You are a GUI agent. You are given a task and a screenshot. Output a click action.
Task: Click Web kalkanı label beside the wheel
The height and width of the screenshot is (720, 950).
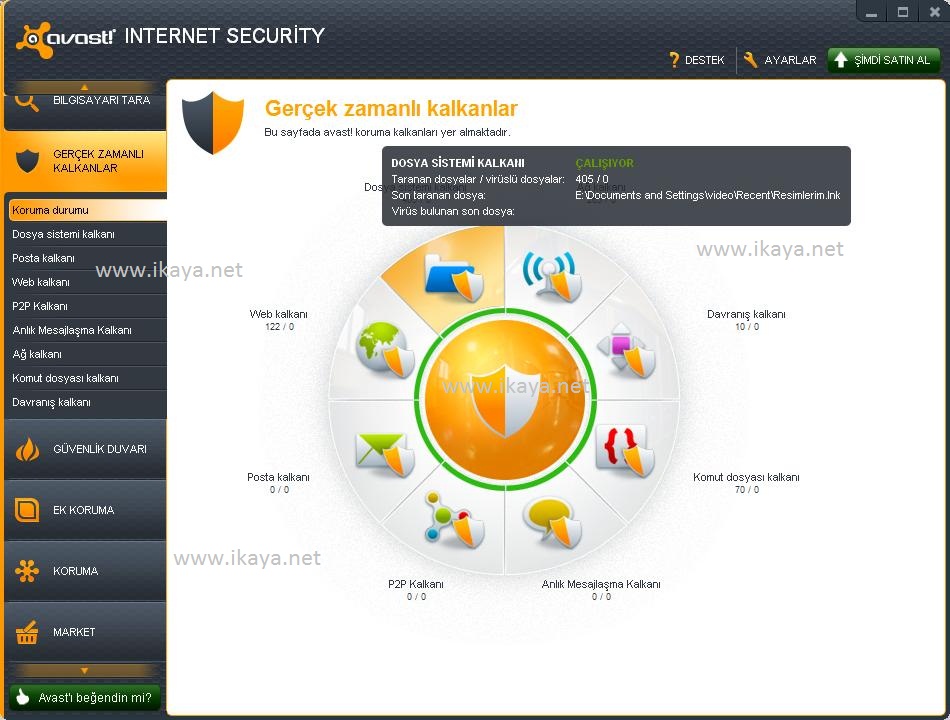click(x=279, y=314)
